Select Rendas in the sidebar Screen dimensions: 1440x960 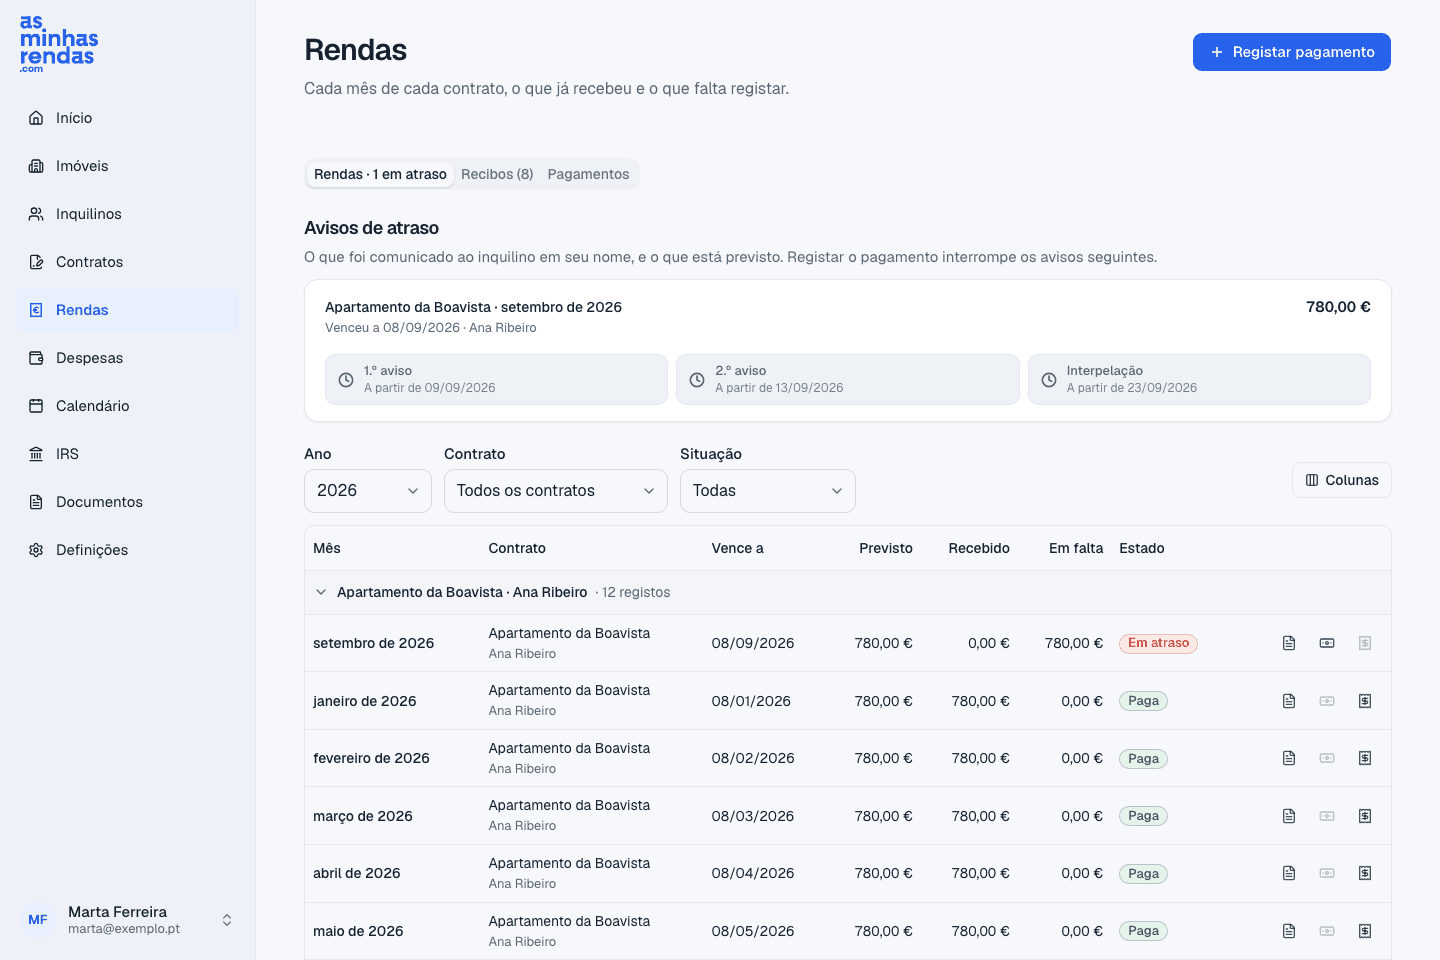128,310
